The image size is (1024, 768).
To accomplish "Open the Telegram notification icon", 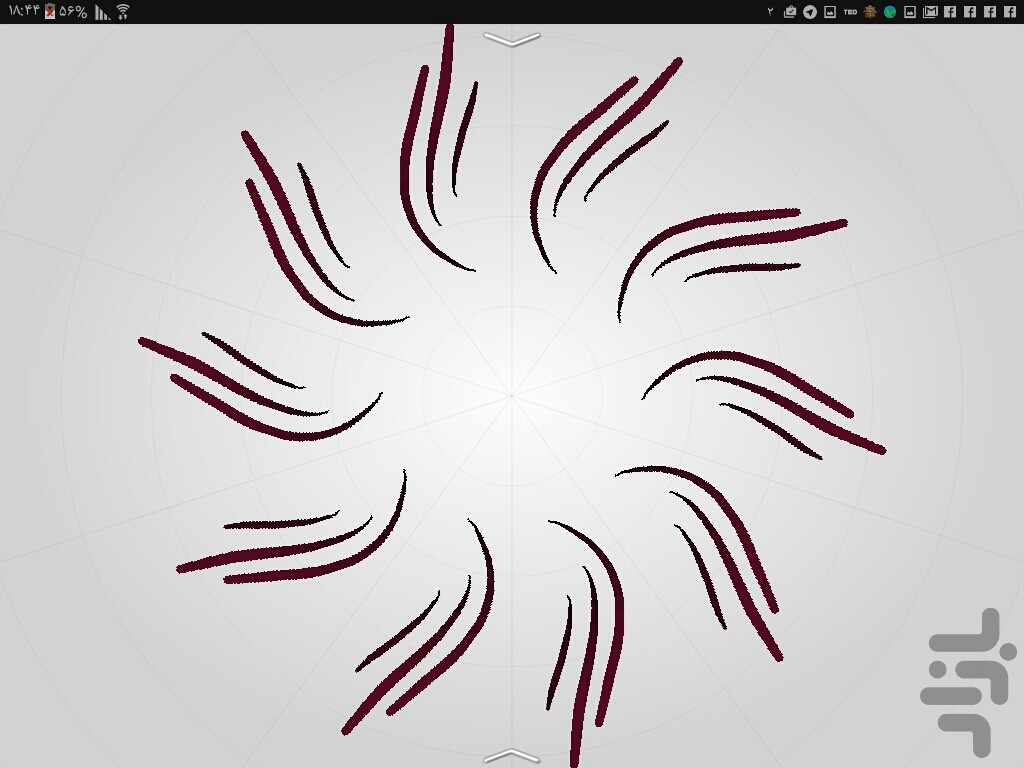I will [810, 12].
